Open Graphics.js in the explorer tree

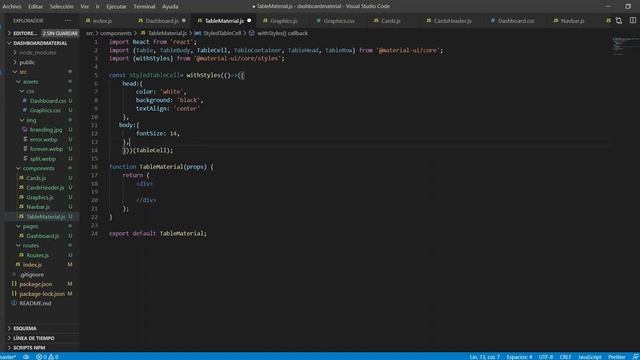(x=40, y=197)
